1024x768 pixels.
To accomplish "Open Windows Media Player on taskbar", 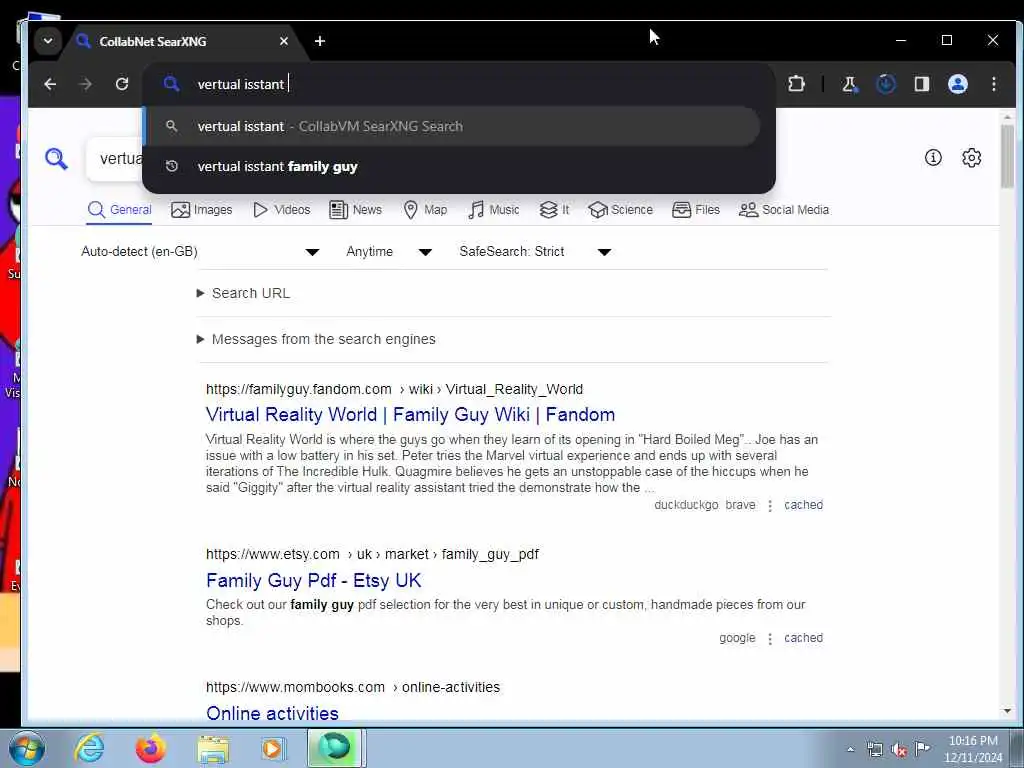I will [273, 748].
